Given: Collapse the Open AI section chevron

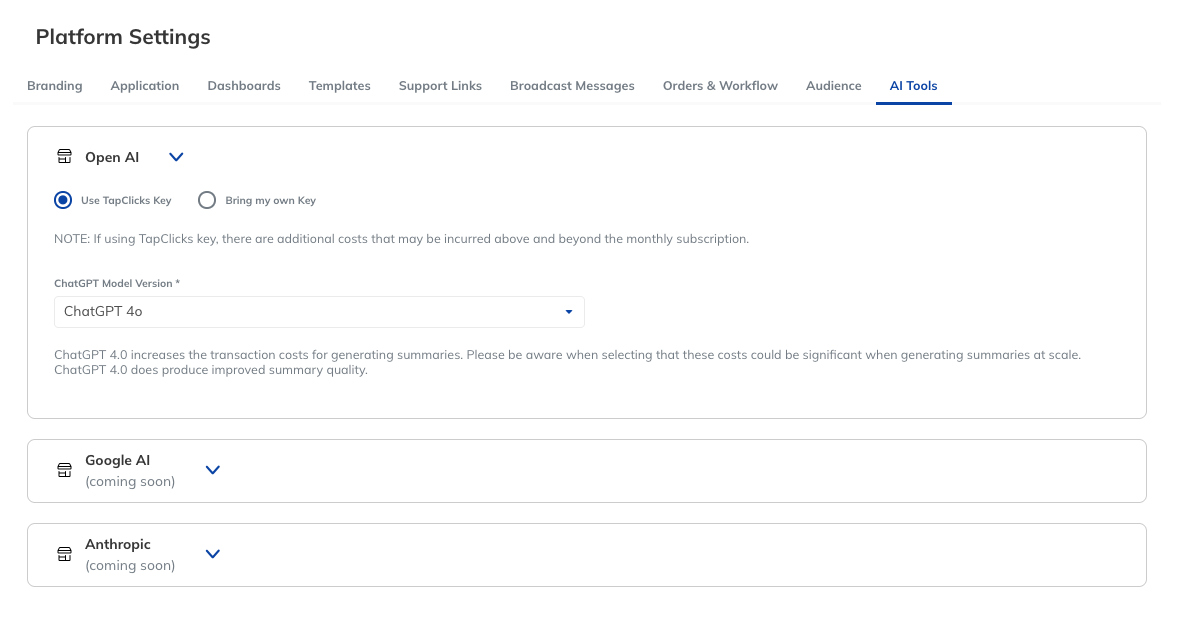Looking at the screenshot, I should click(176, 157).
